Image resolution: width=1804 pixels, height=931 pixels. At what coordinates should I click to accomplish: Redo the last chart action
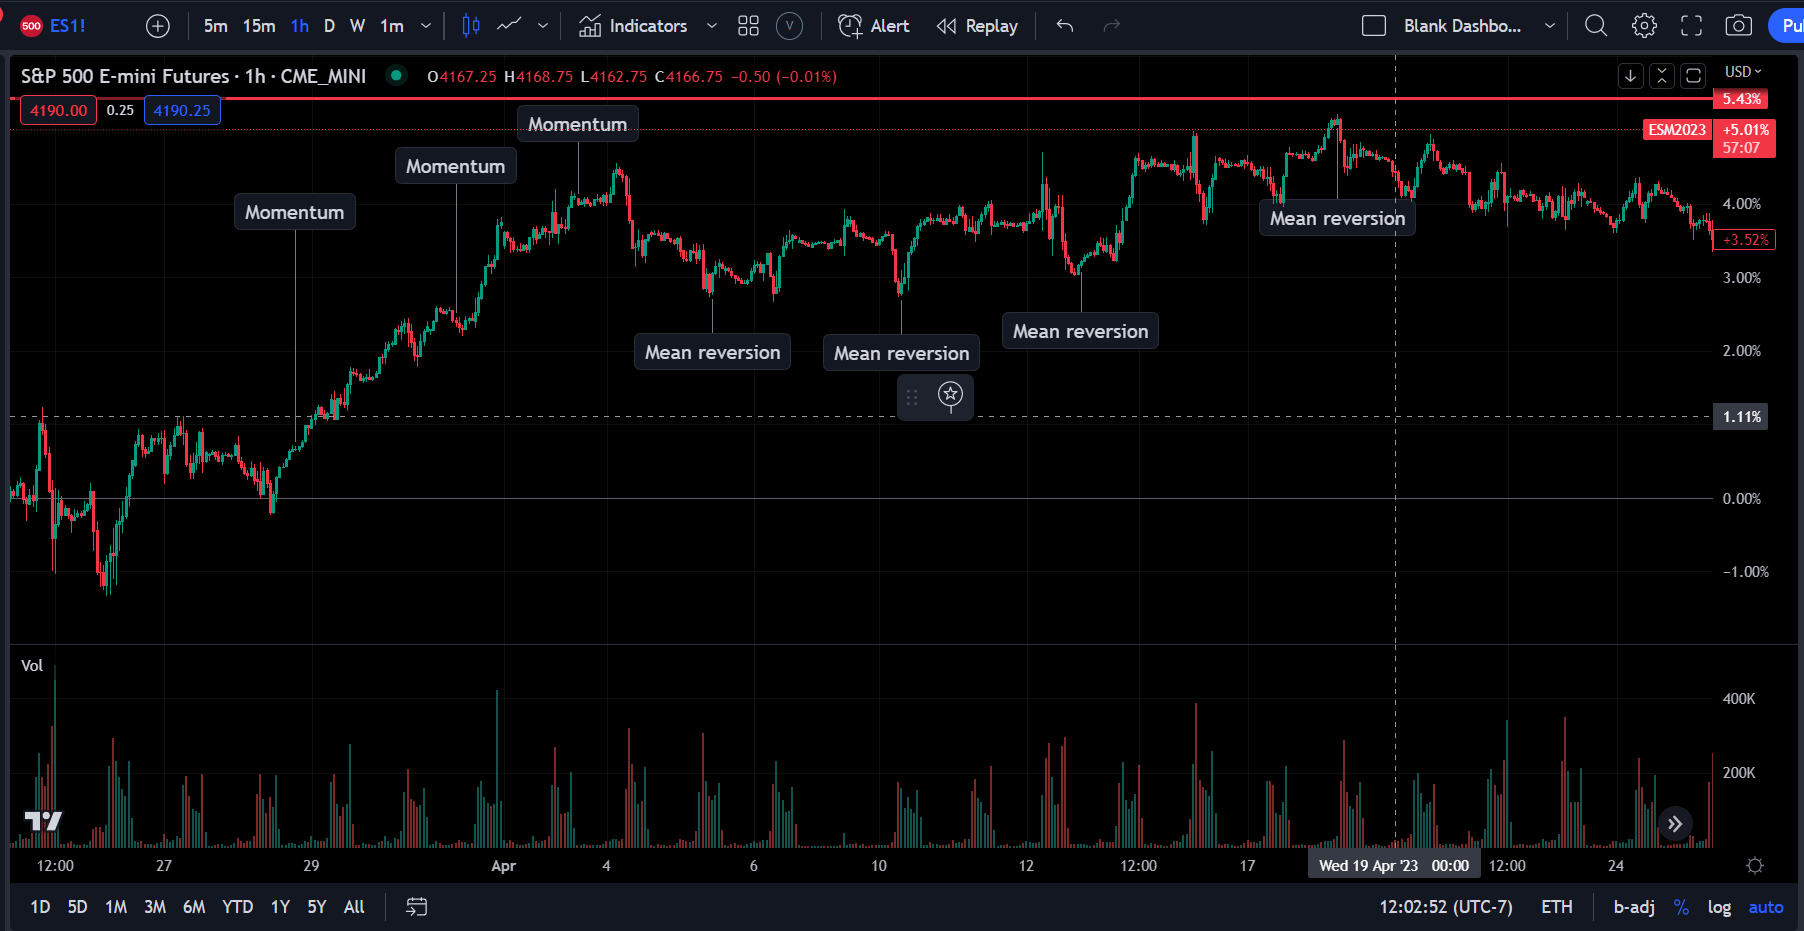pos(1111,26)
